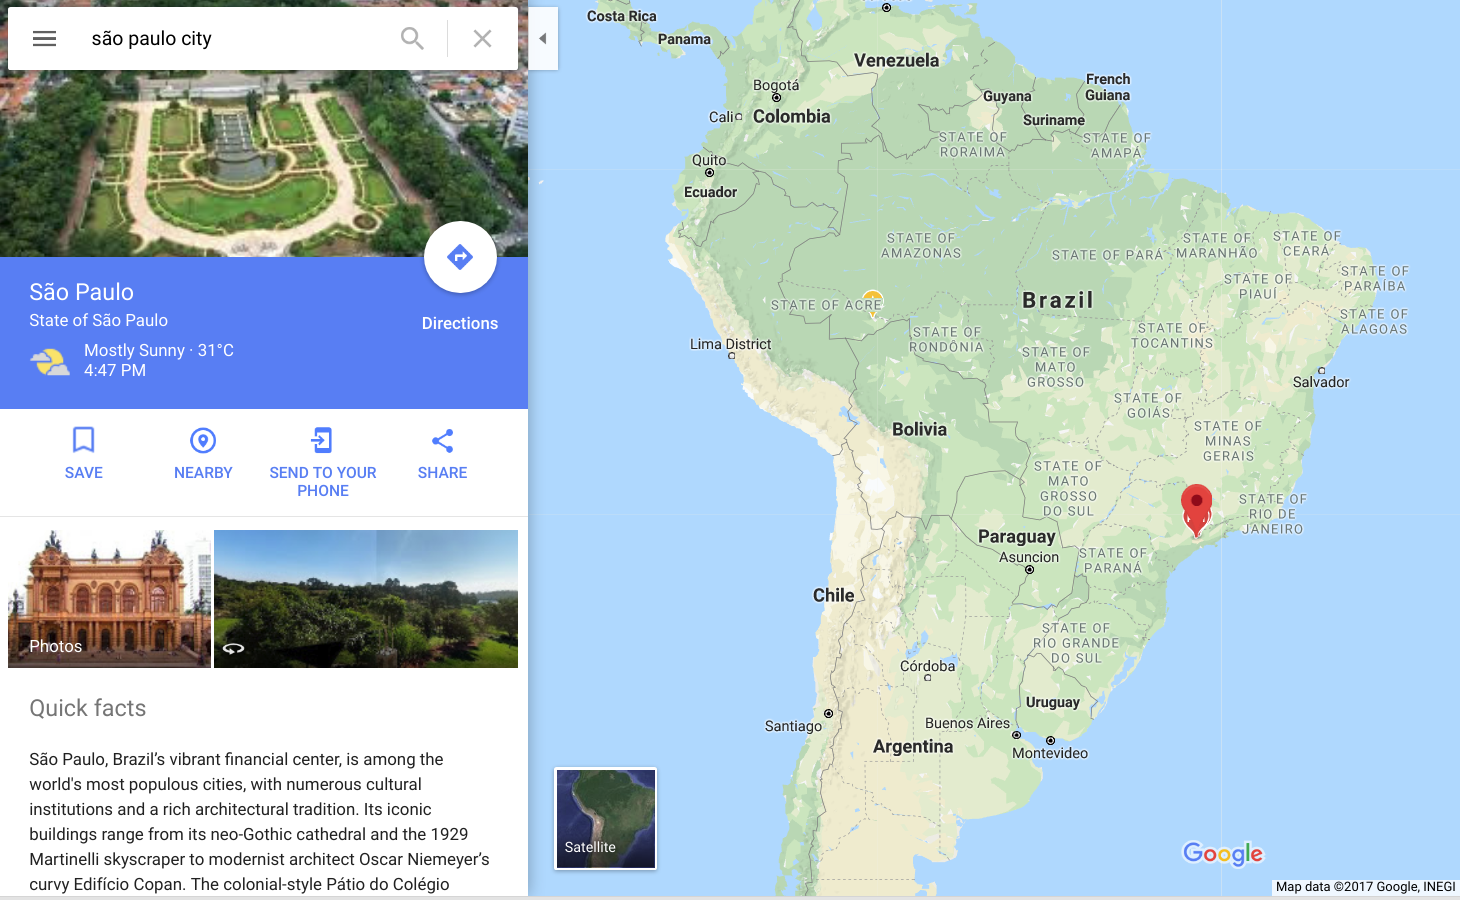Viewport: 1460px width, 900px height.
Task: Open the hamburger main menu
Action: [x=44, y=38]
